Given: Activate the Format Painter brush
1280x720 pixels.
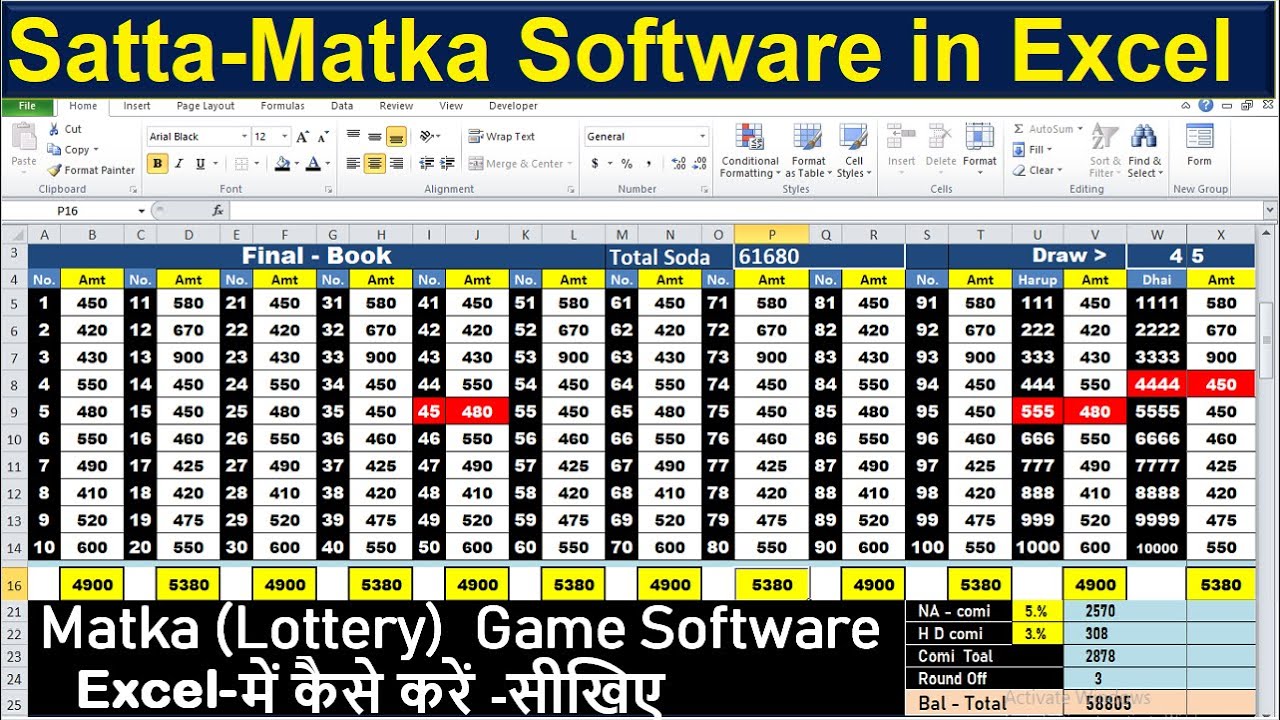Looking at the screenshot, I should [x=91, y=170].
